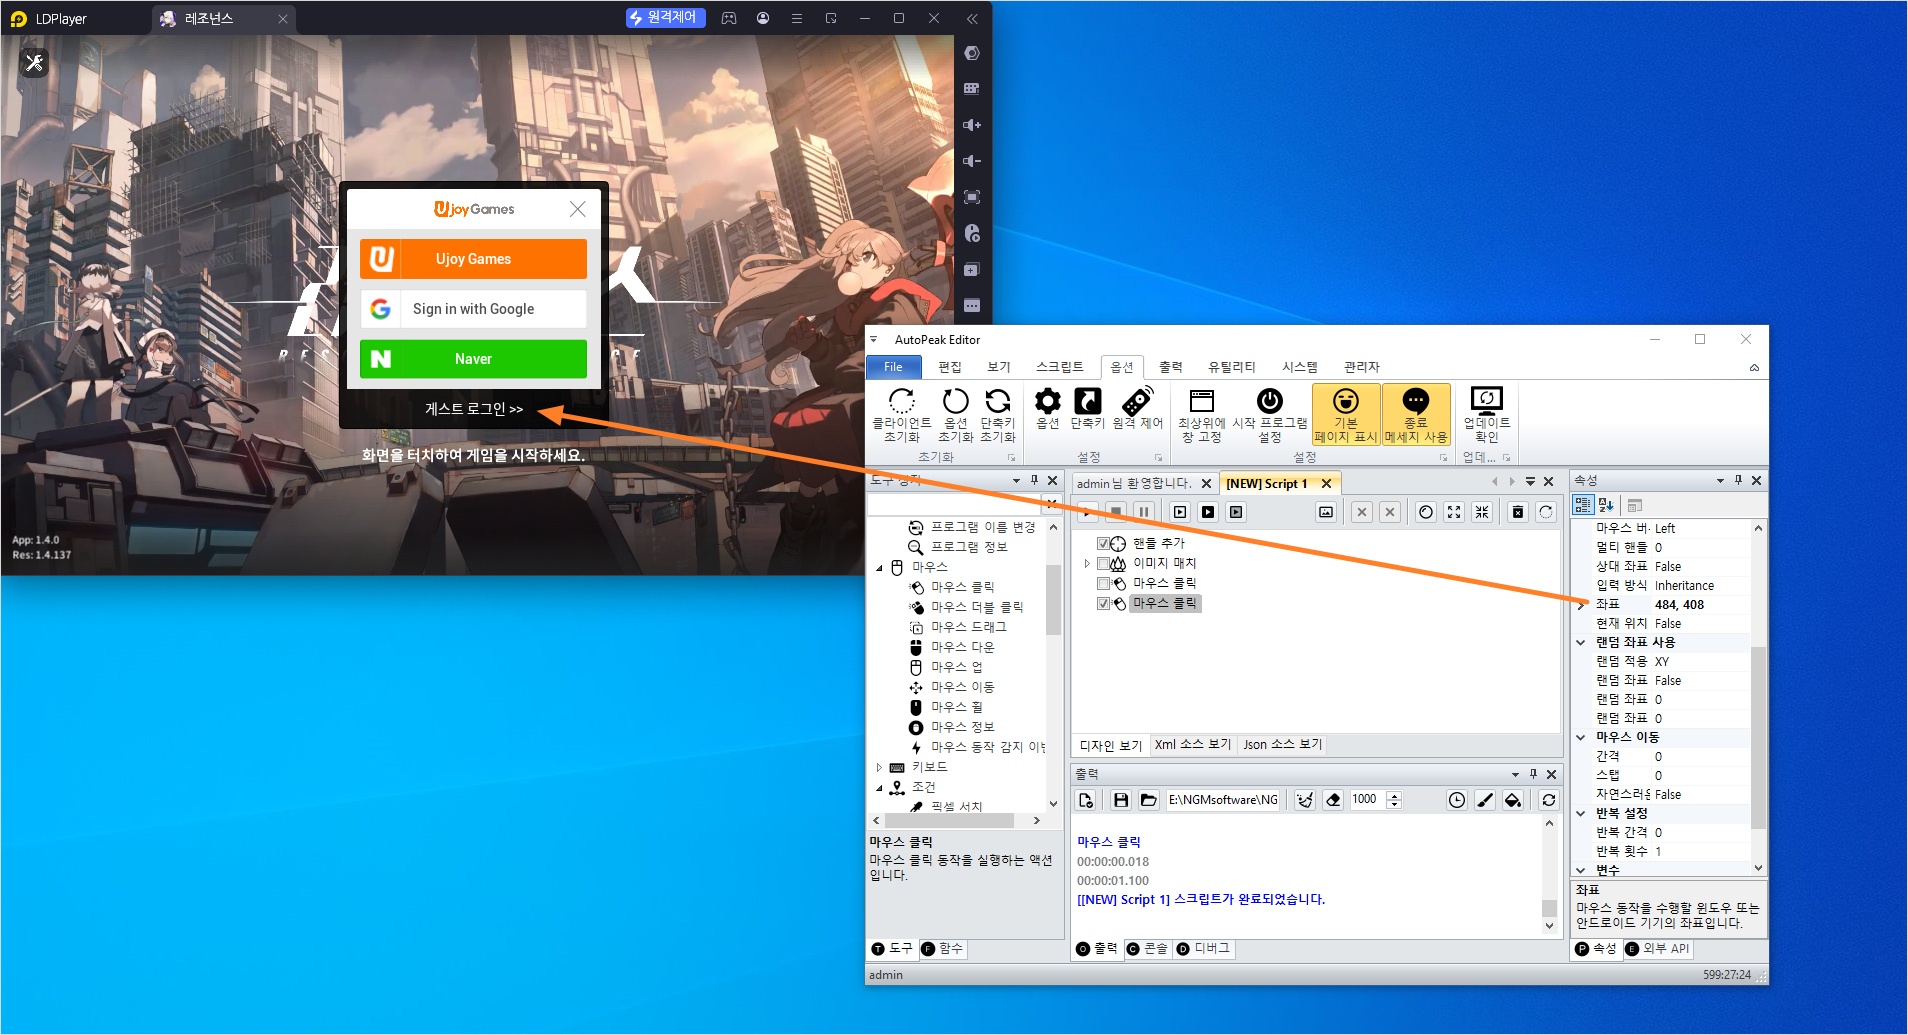Click the output path field E:\NGMsoftware
This screenshot has height=1035, width=1908.
click(x=1223, y=800)
